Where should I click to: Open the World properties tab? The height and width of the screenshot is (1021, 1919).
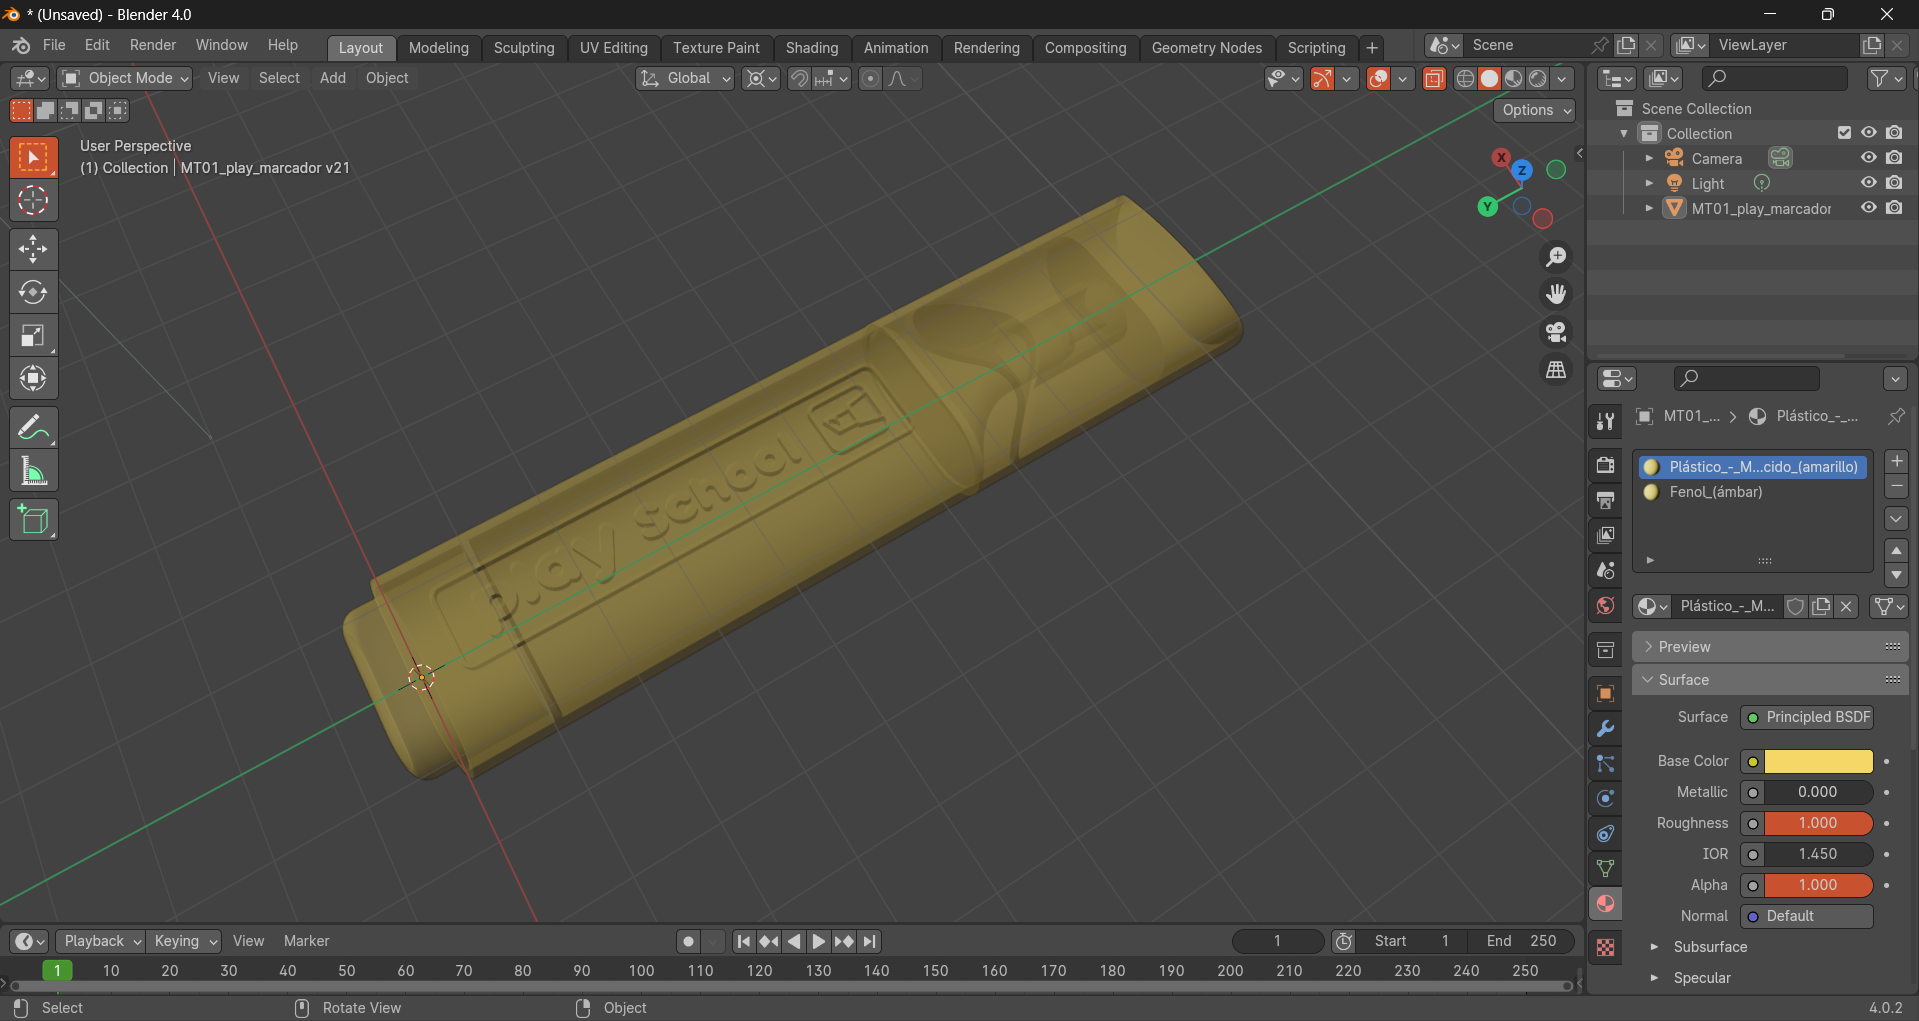coord(1605,605)
